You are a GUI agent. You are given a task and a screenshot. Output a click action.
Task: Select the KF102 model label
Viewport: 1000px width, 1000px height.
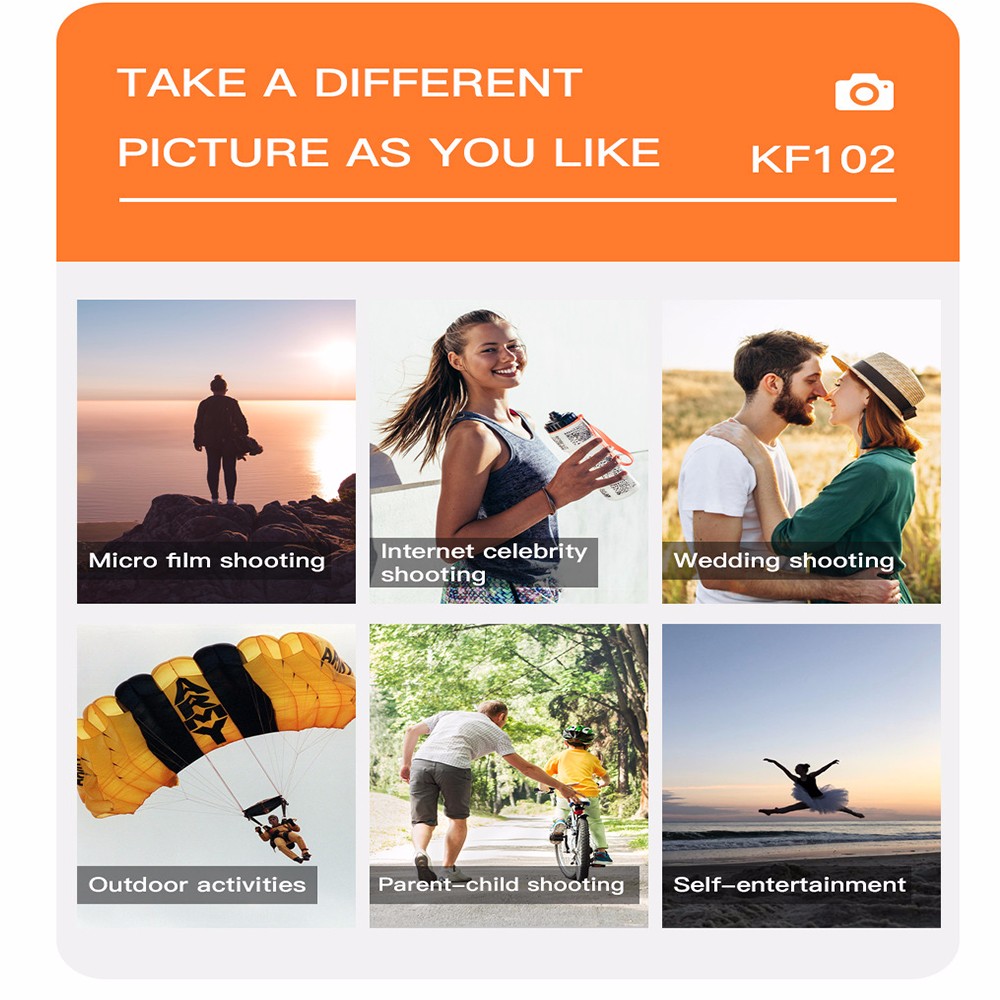(x=823, y=159)
